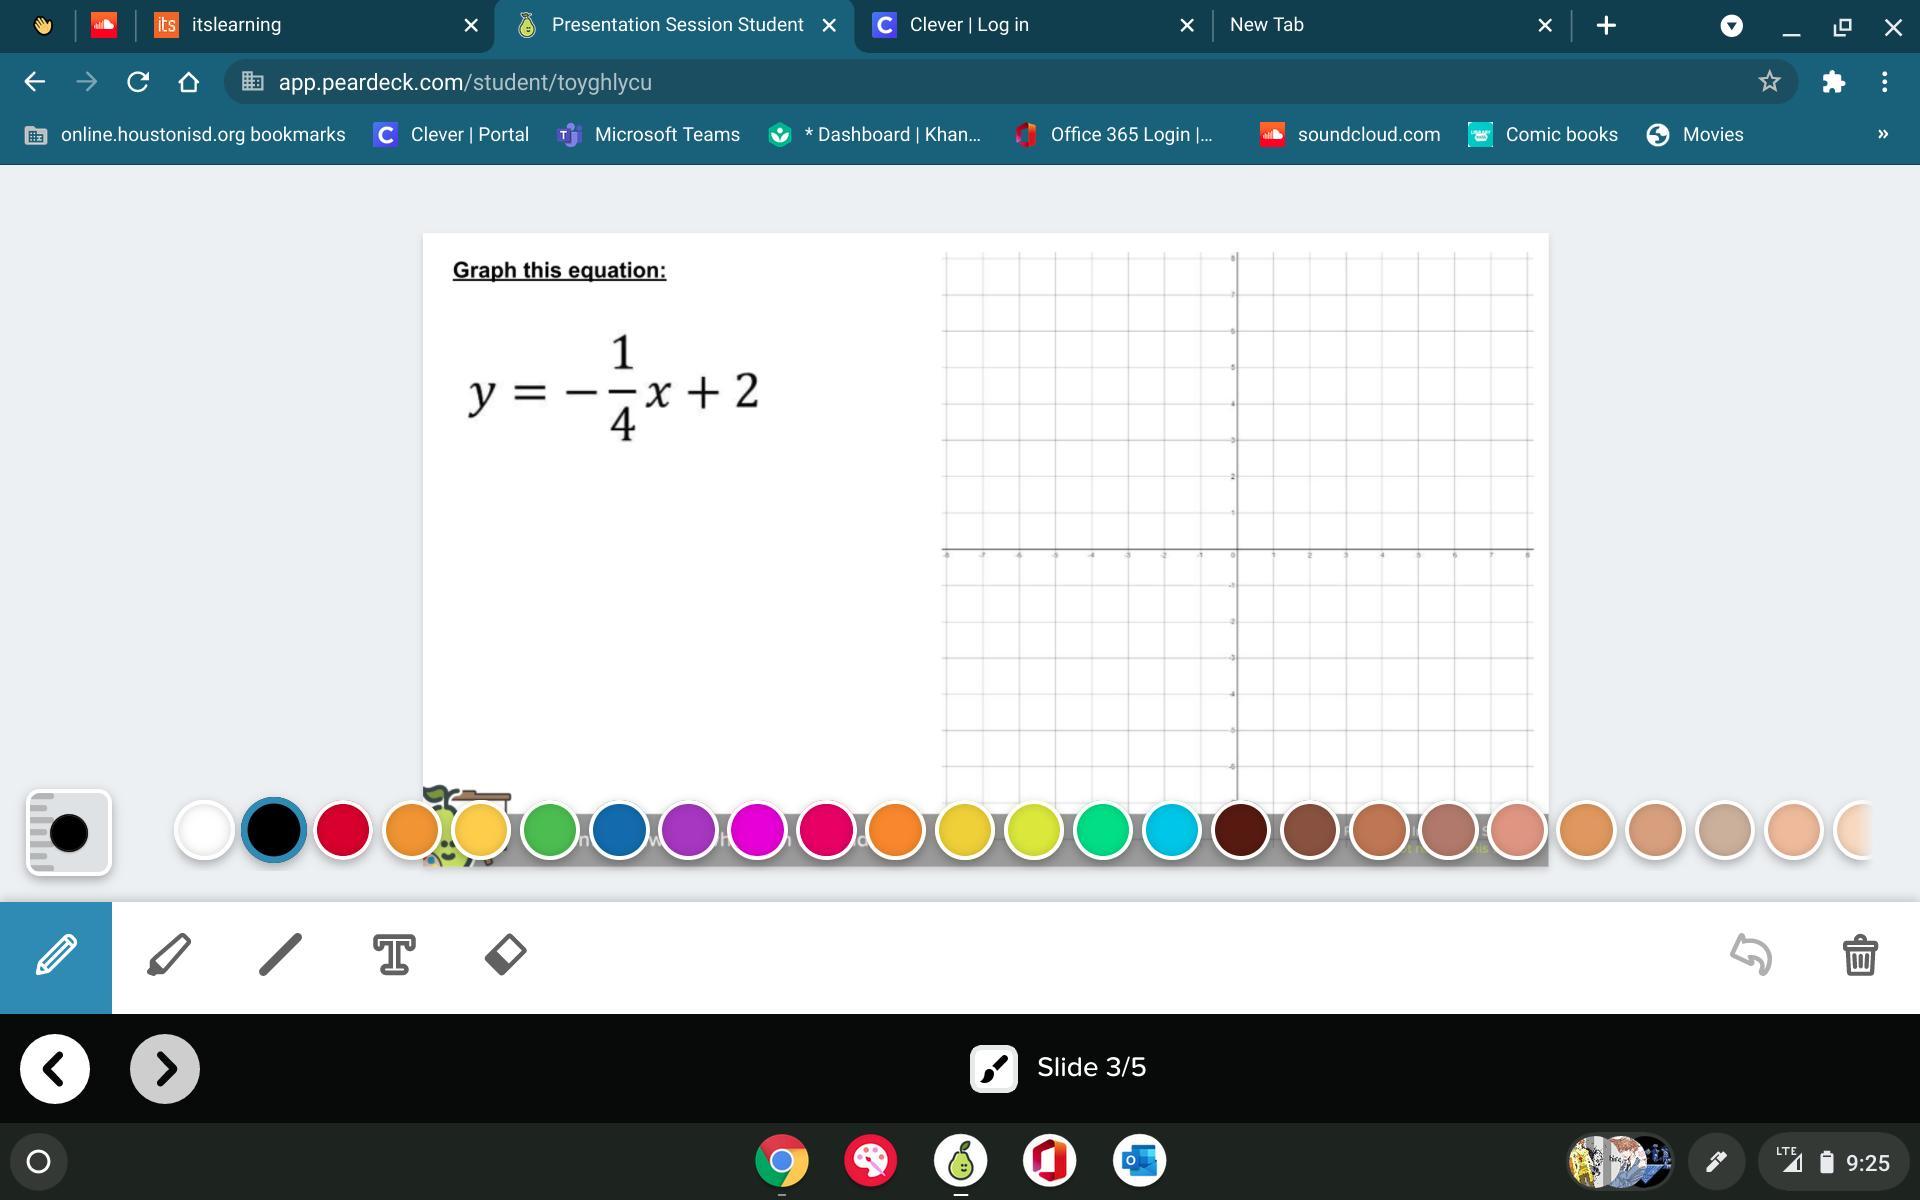Select the eraser tool
This screenshot has height=1200, width=1920.
click(x=506, y=955)
